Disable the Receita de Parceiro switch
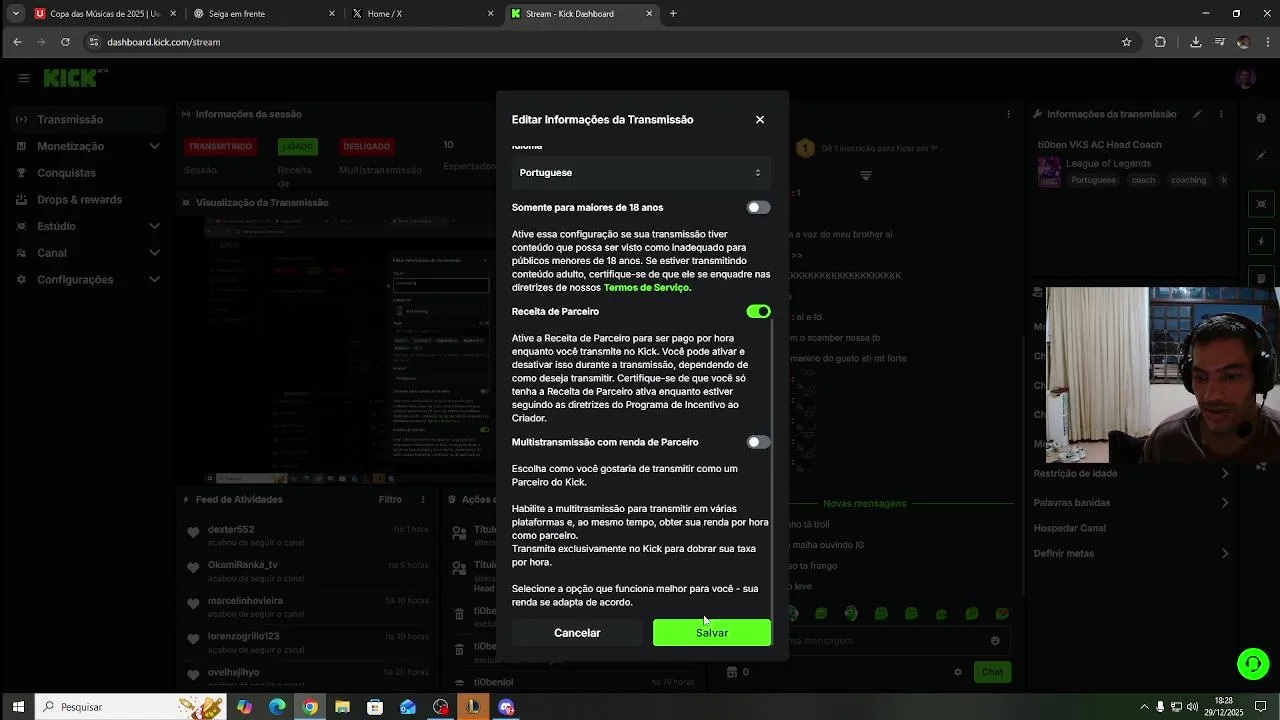The image size is (1280, 720). [x=758, y=312]
